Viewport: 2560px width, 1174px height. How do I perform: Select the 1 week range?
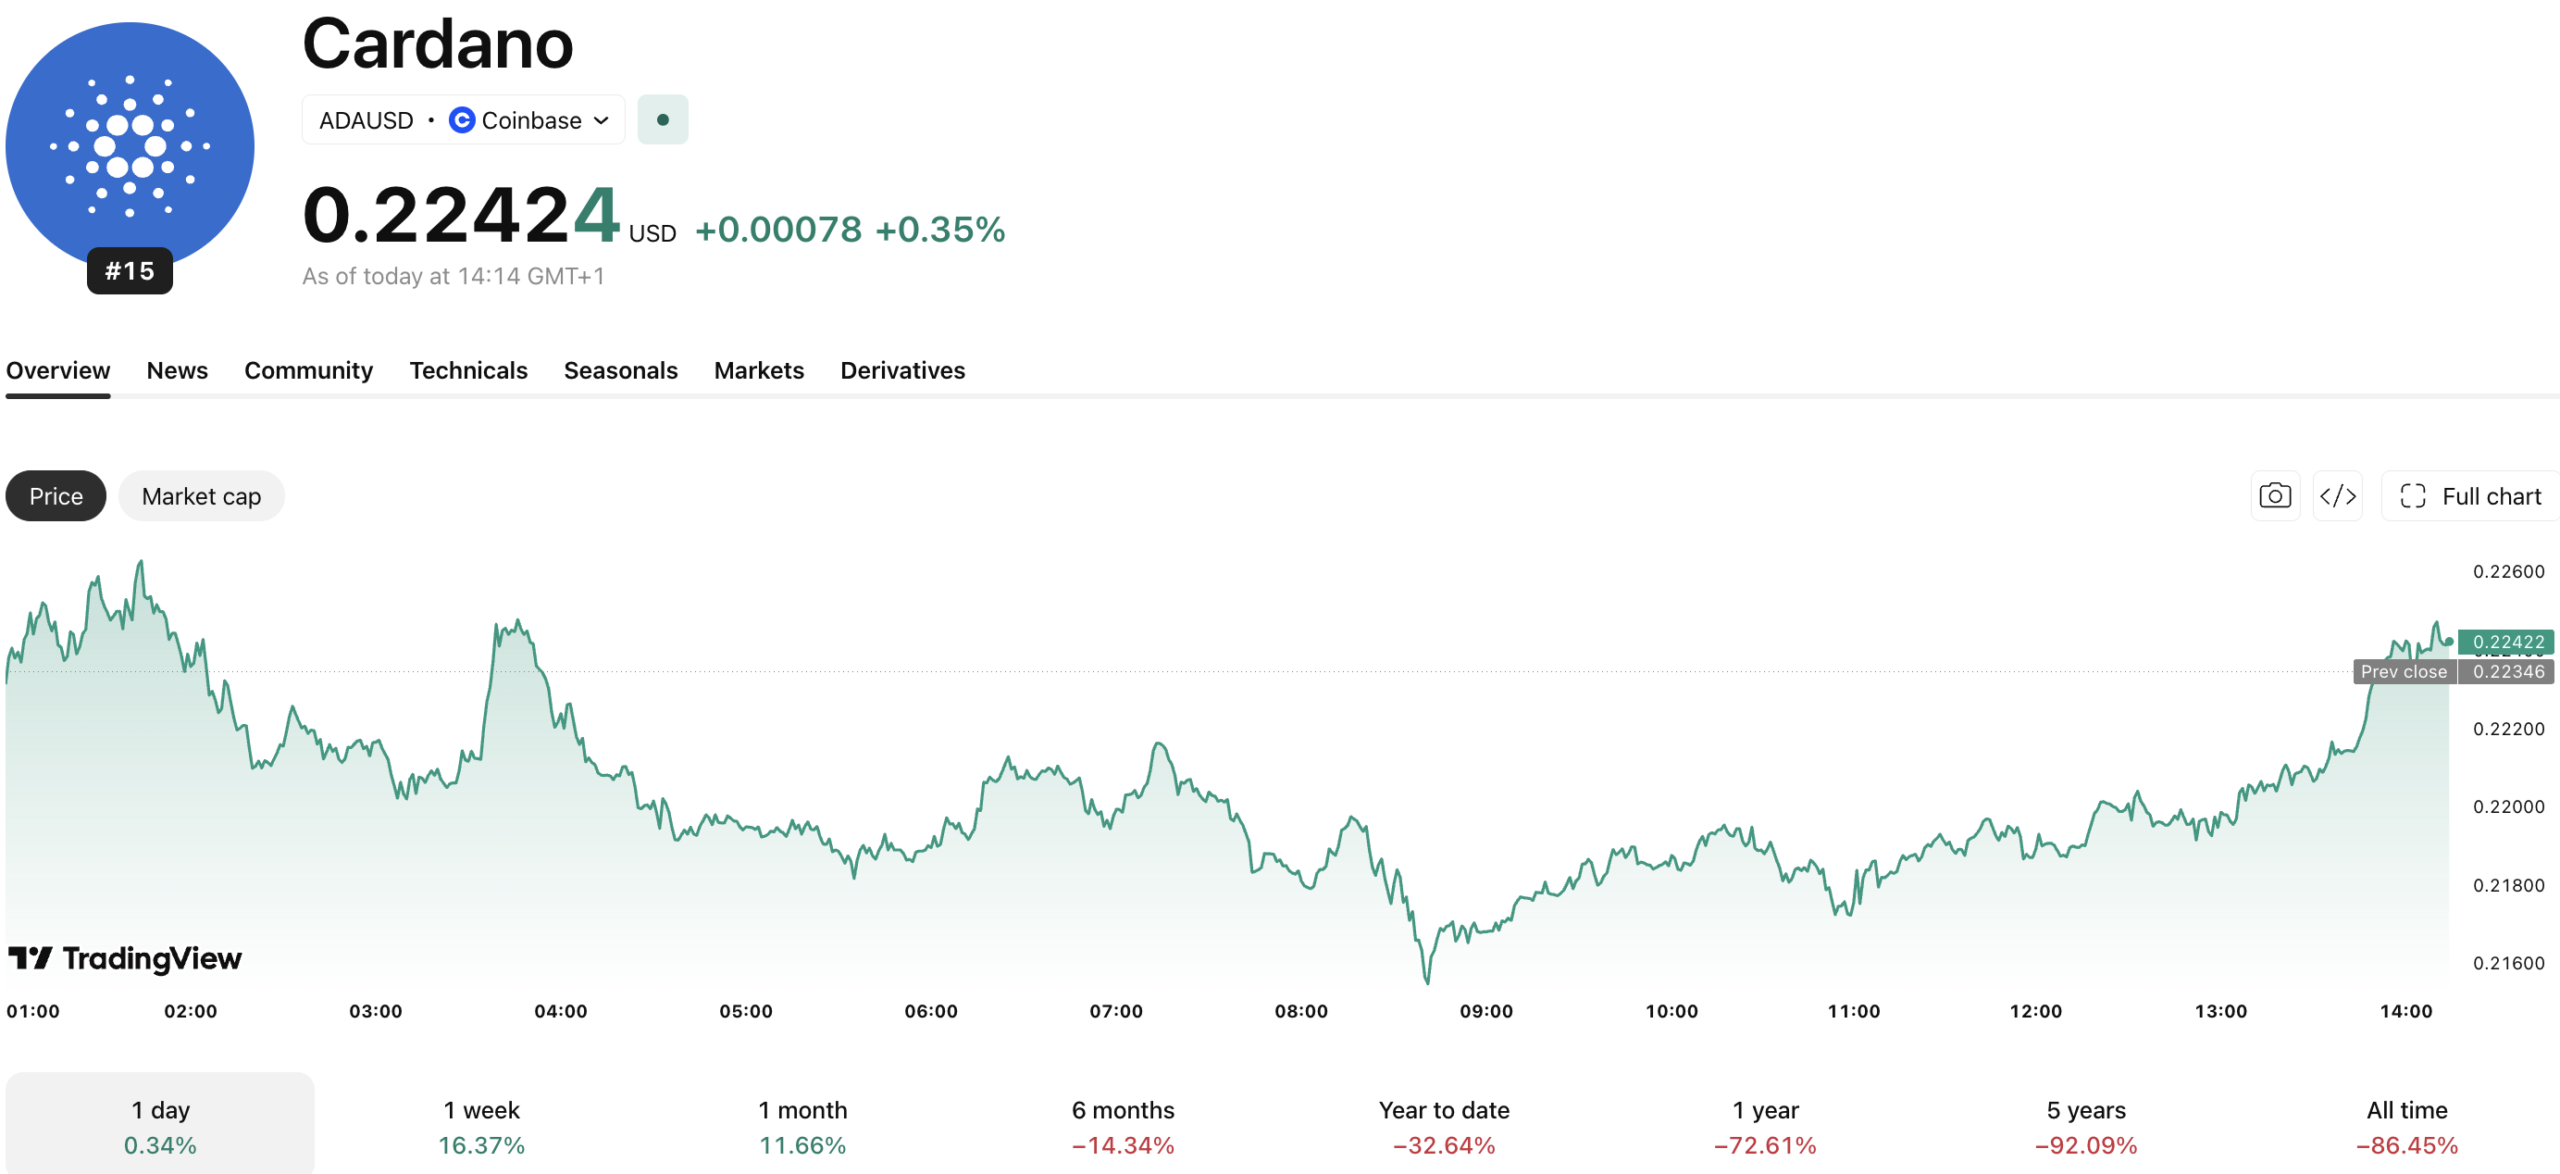pos(481,1126)
